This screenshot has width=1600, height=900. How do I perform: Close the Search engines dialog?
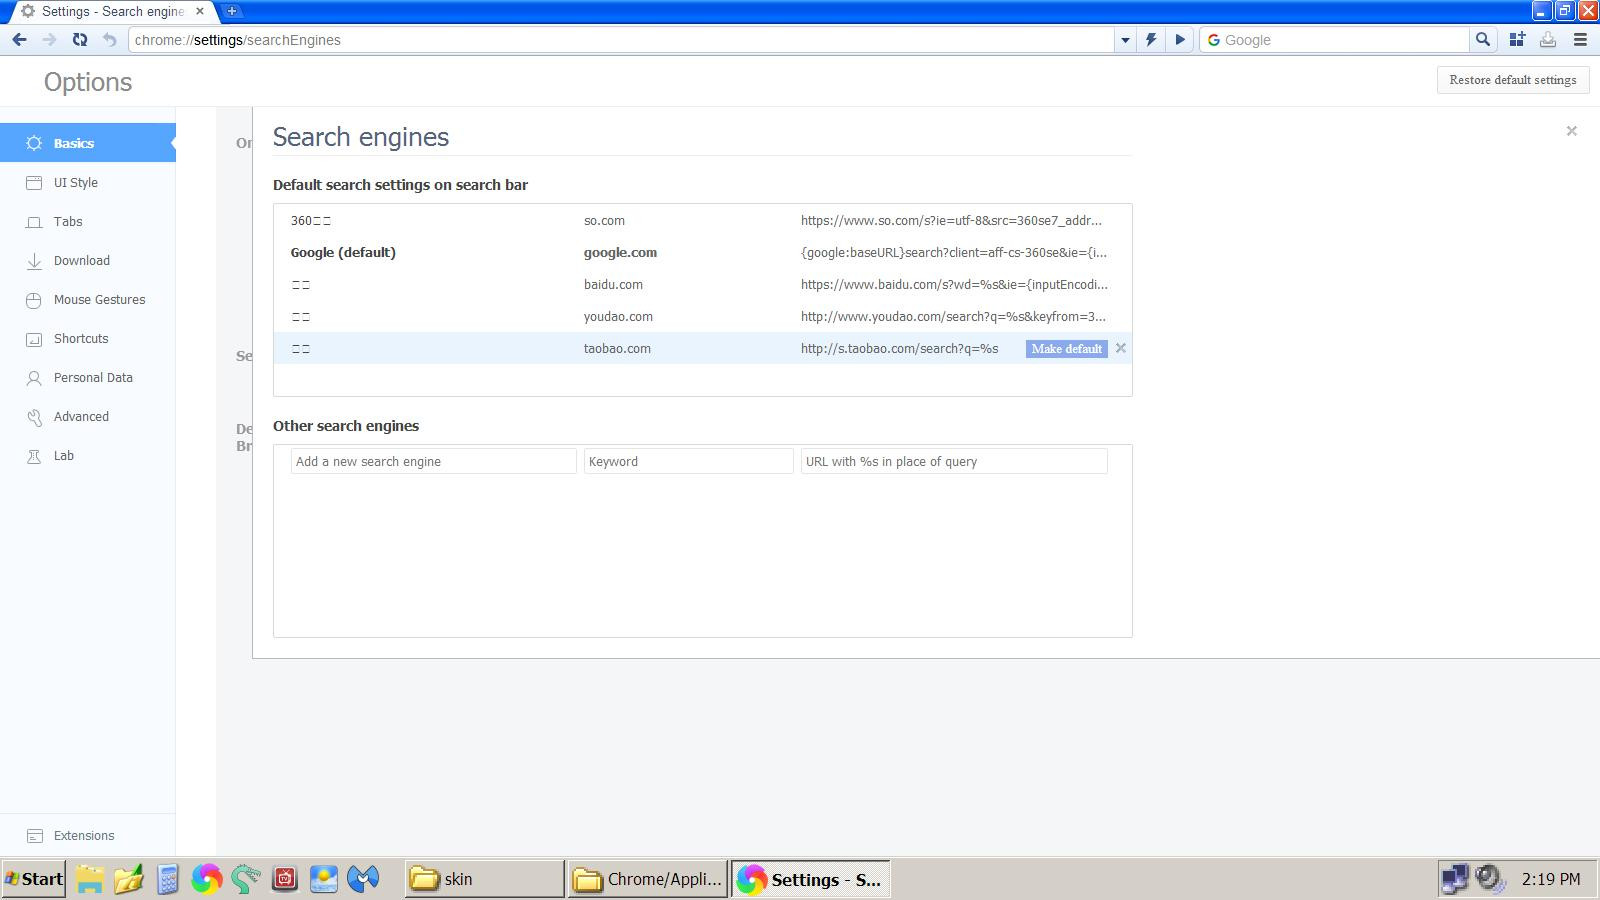click(1571, 131)
